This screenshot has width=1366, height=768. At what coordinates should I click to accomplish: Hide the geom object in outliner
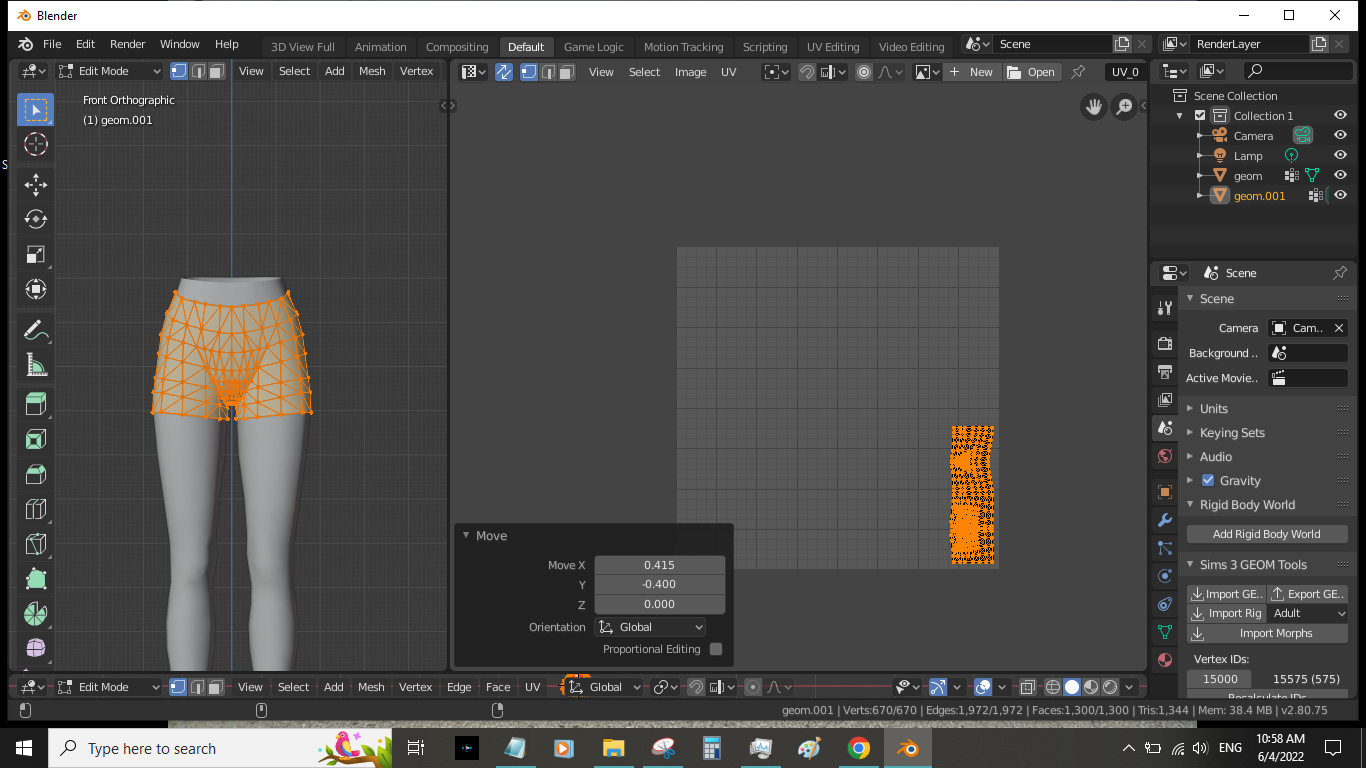pyautogui.click(x=1340, y=175)
